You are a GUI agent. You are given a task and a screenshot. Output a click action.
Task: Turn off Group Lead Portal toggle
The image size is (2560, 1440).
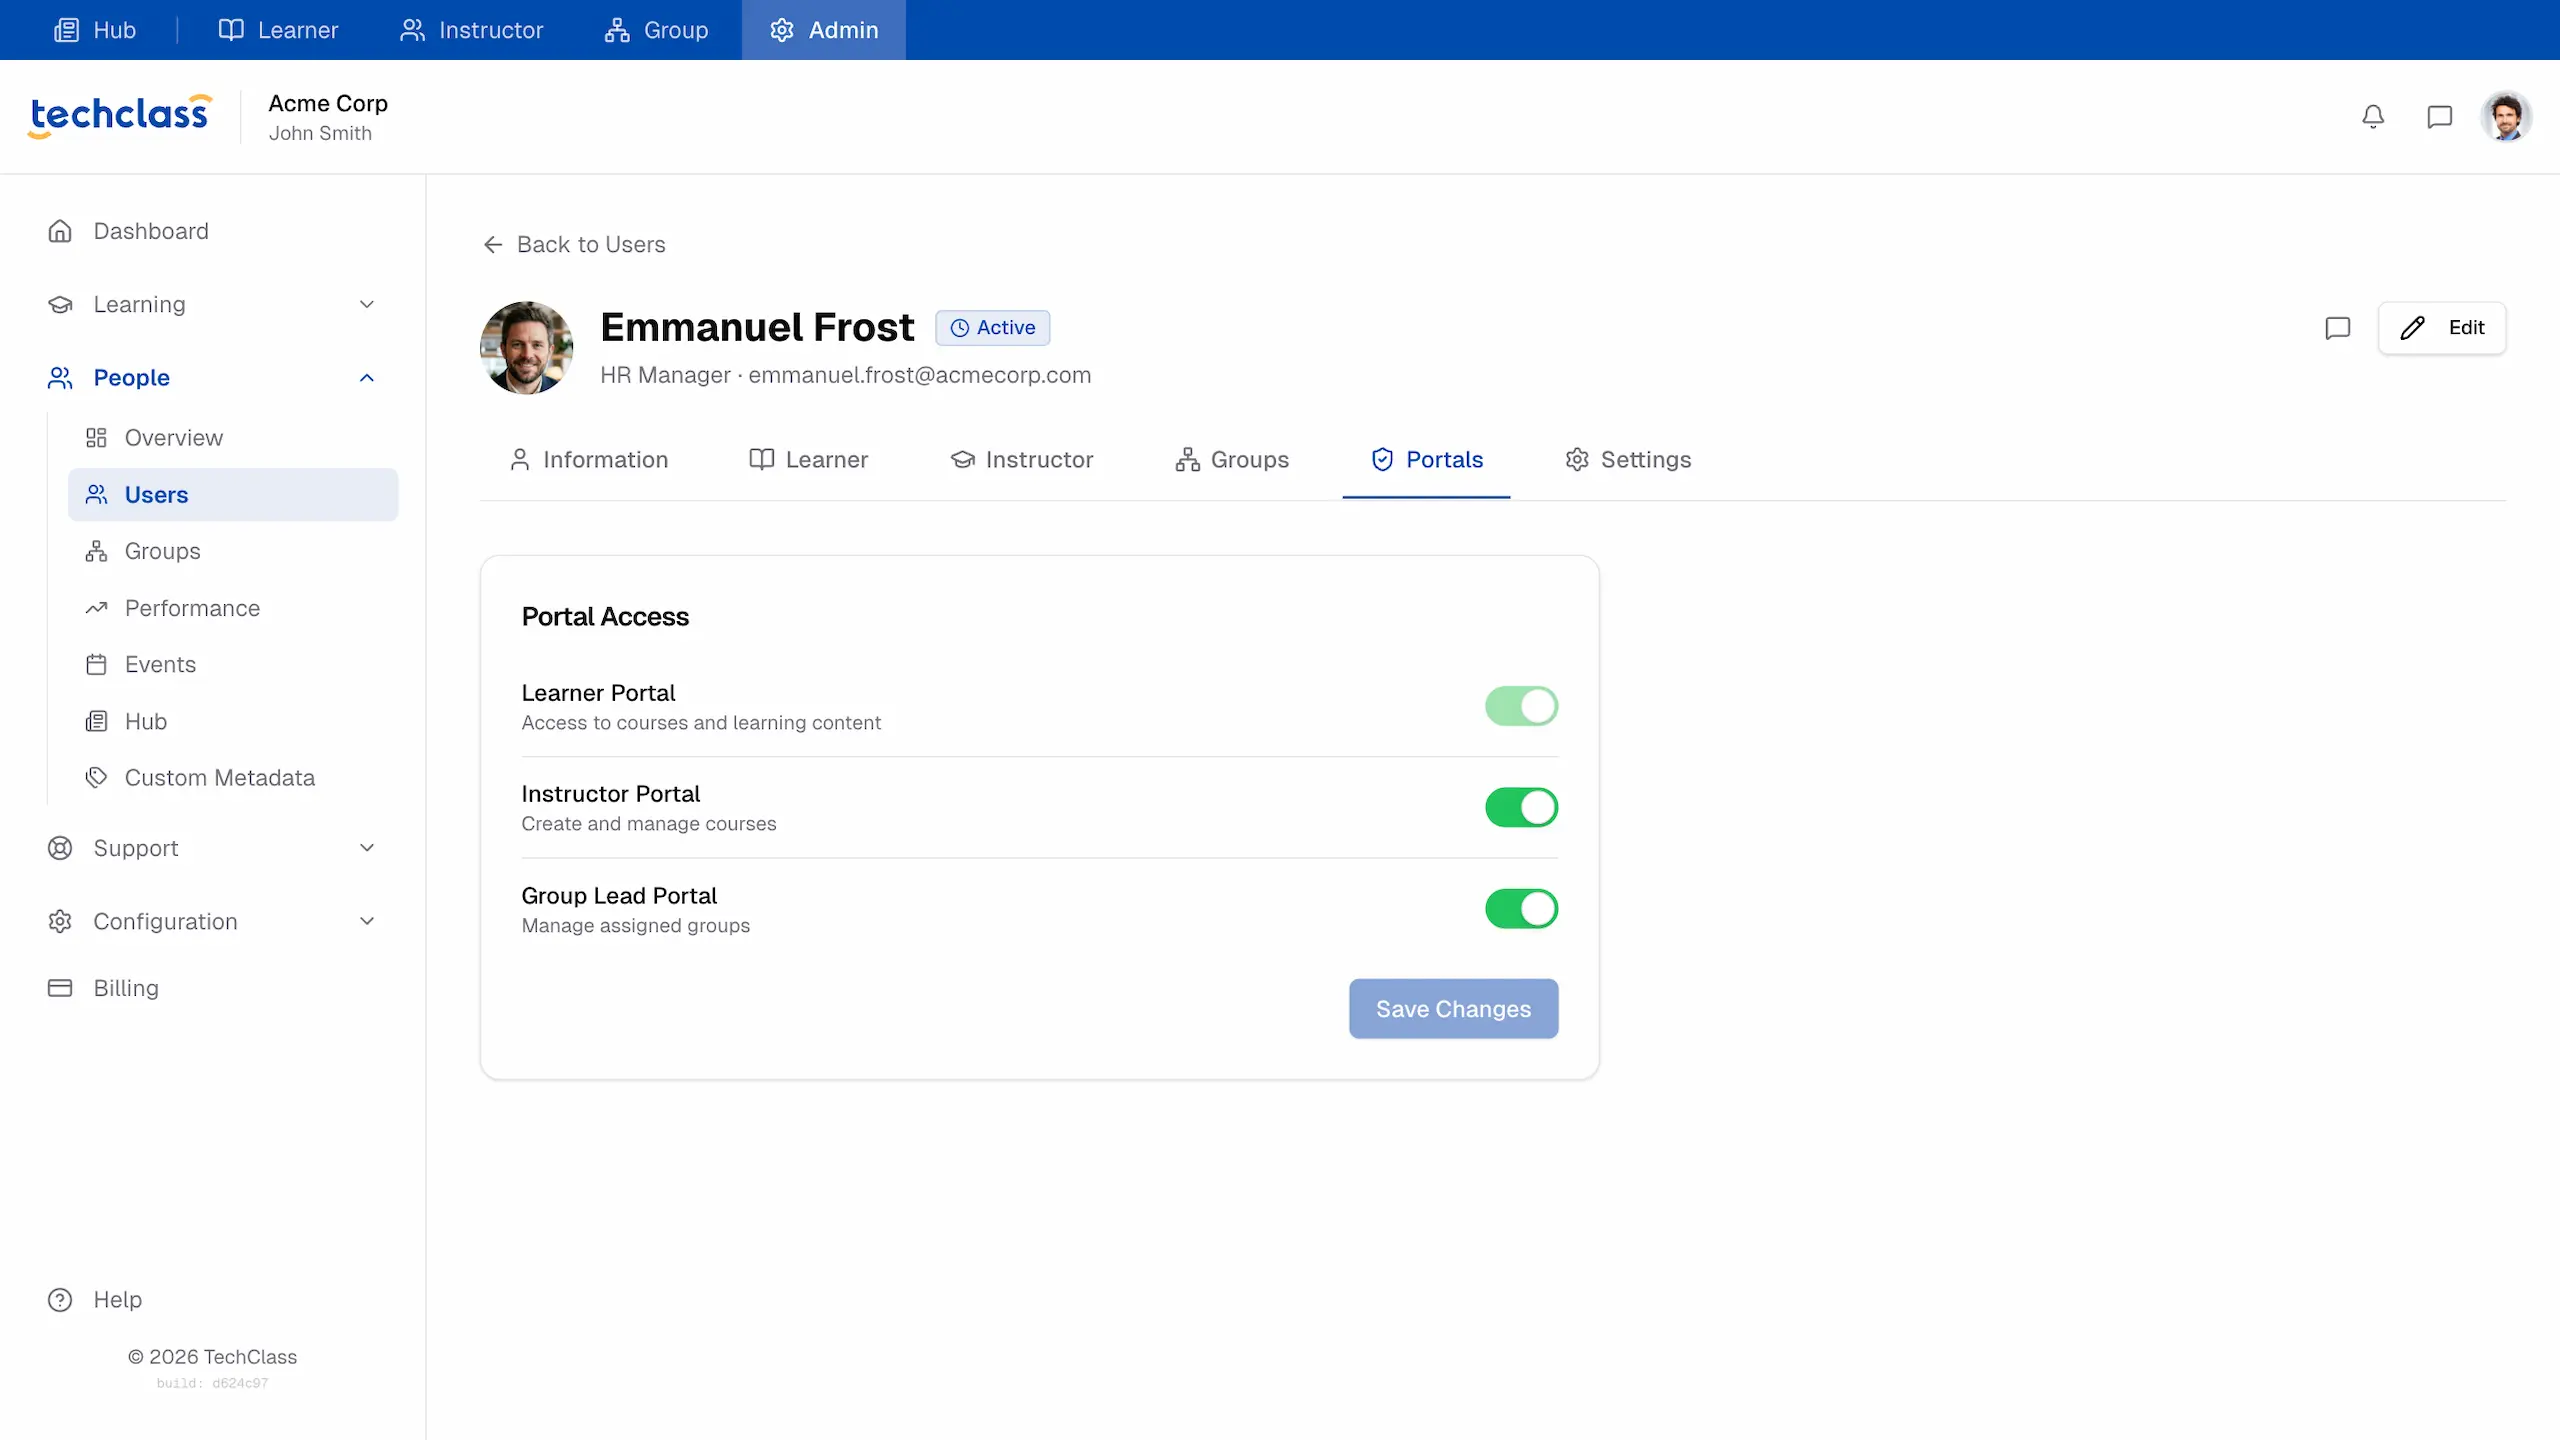pyautogui.click(x=1520, y=909)
